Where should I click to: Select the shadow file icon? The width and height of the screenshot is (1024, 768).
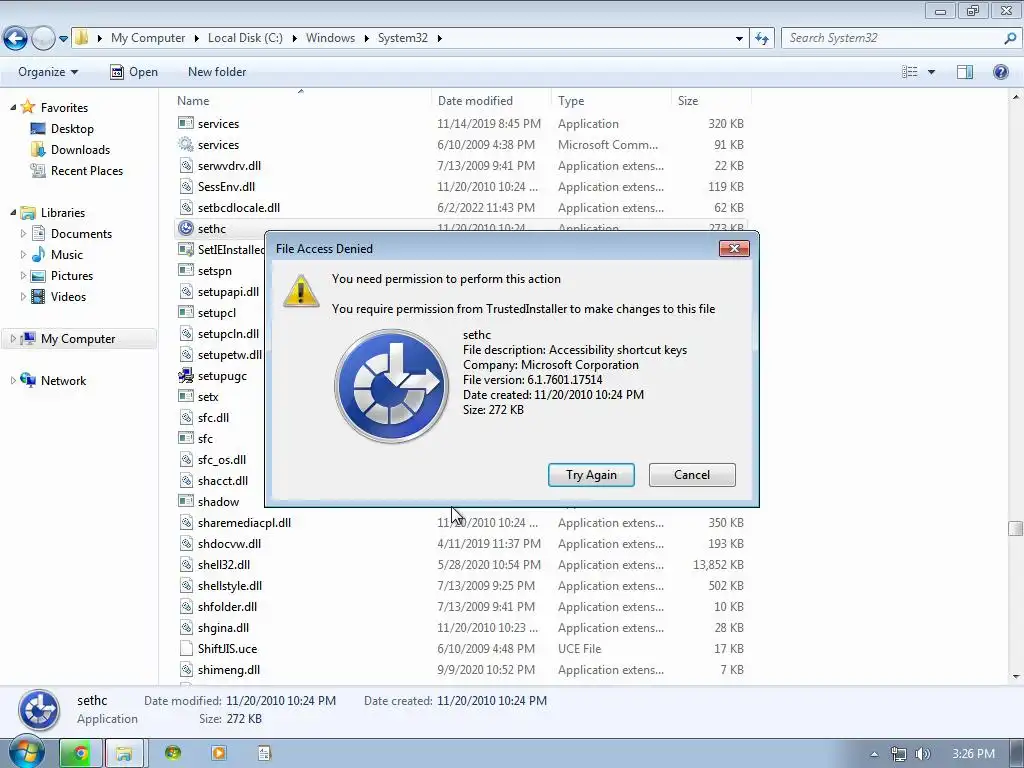pyautogui.click(x=186, y=501)
